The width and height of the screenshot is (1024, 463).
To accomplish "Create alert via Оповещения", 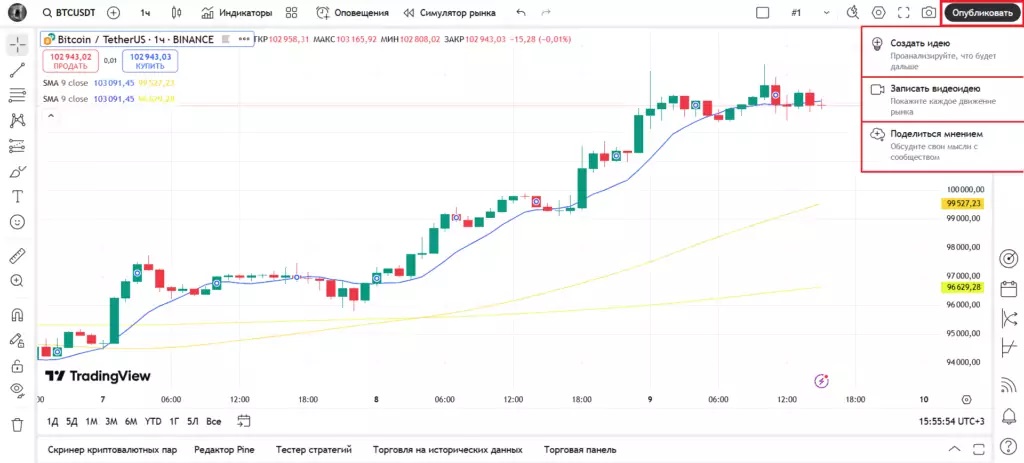I will pyautogui.click(x=352, y=12).
